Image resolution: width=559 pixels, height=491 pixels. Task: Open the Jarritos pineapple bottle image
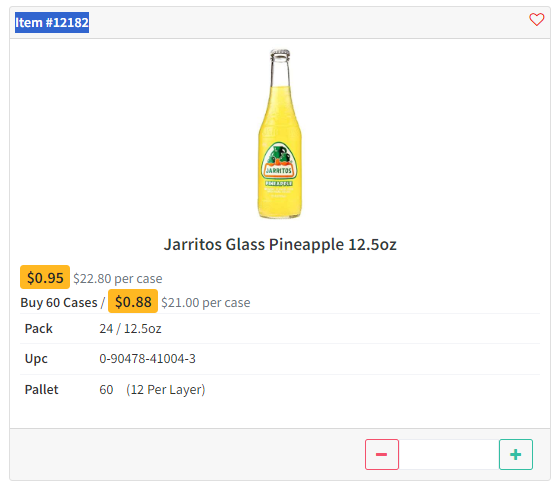280,134
